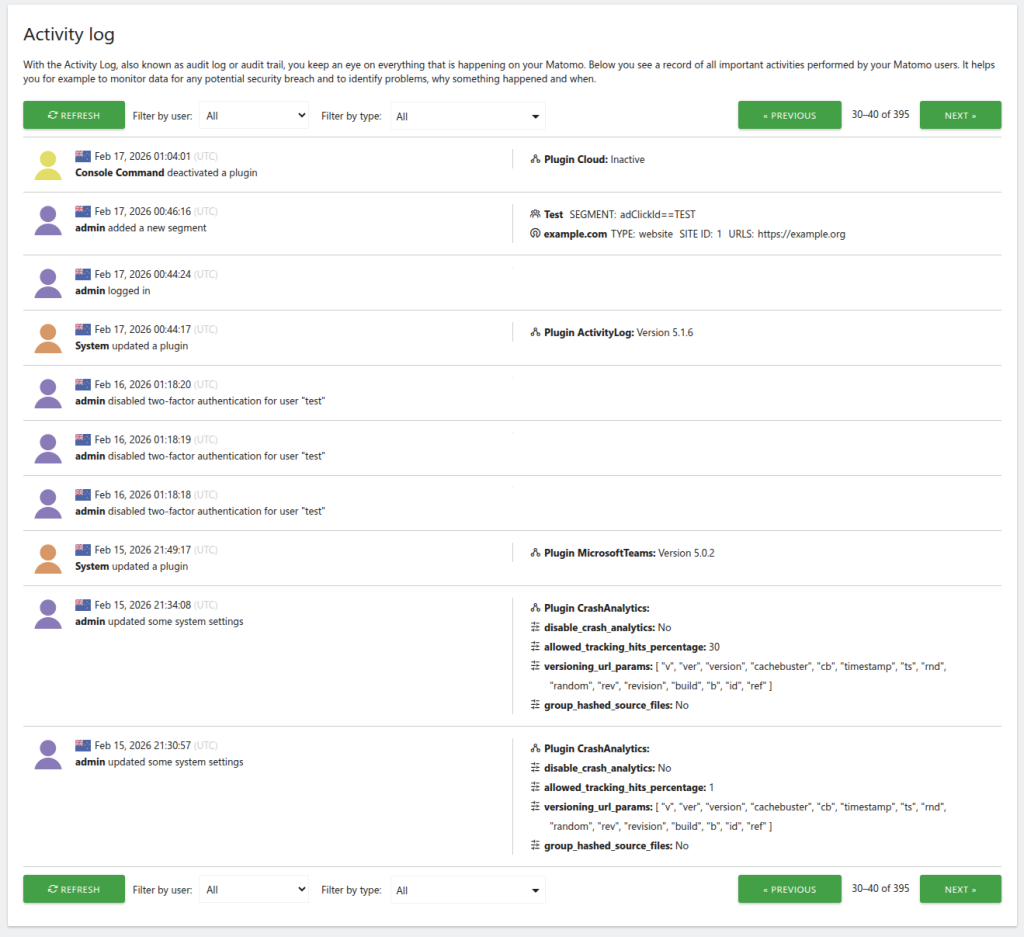Viewport: 1024px width, 937px height.
Task: Click the purple admin avatar beside 'added a new segment'
Action: (x=48, y=221)
